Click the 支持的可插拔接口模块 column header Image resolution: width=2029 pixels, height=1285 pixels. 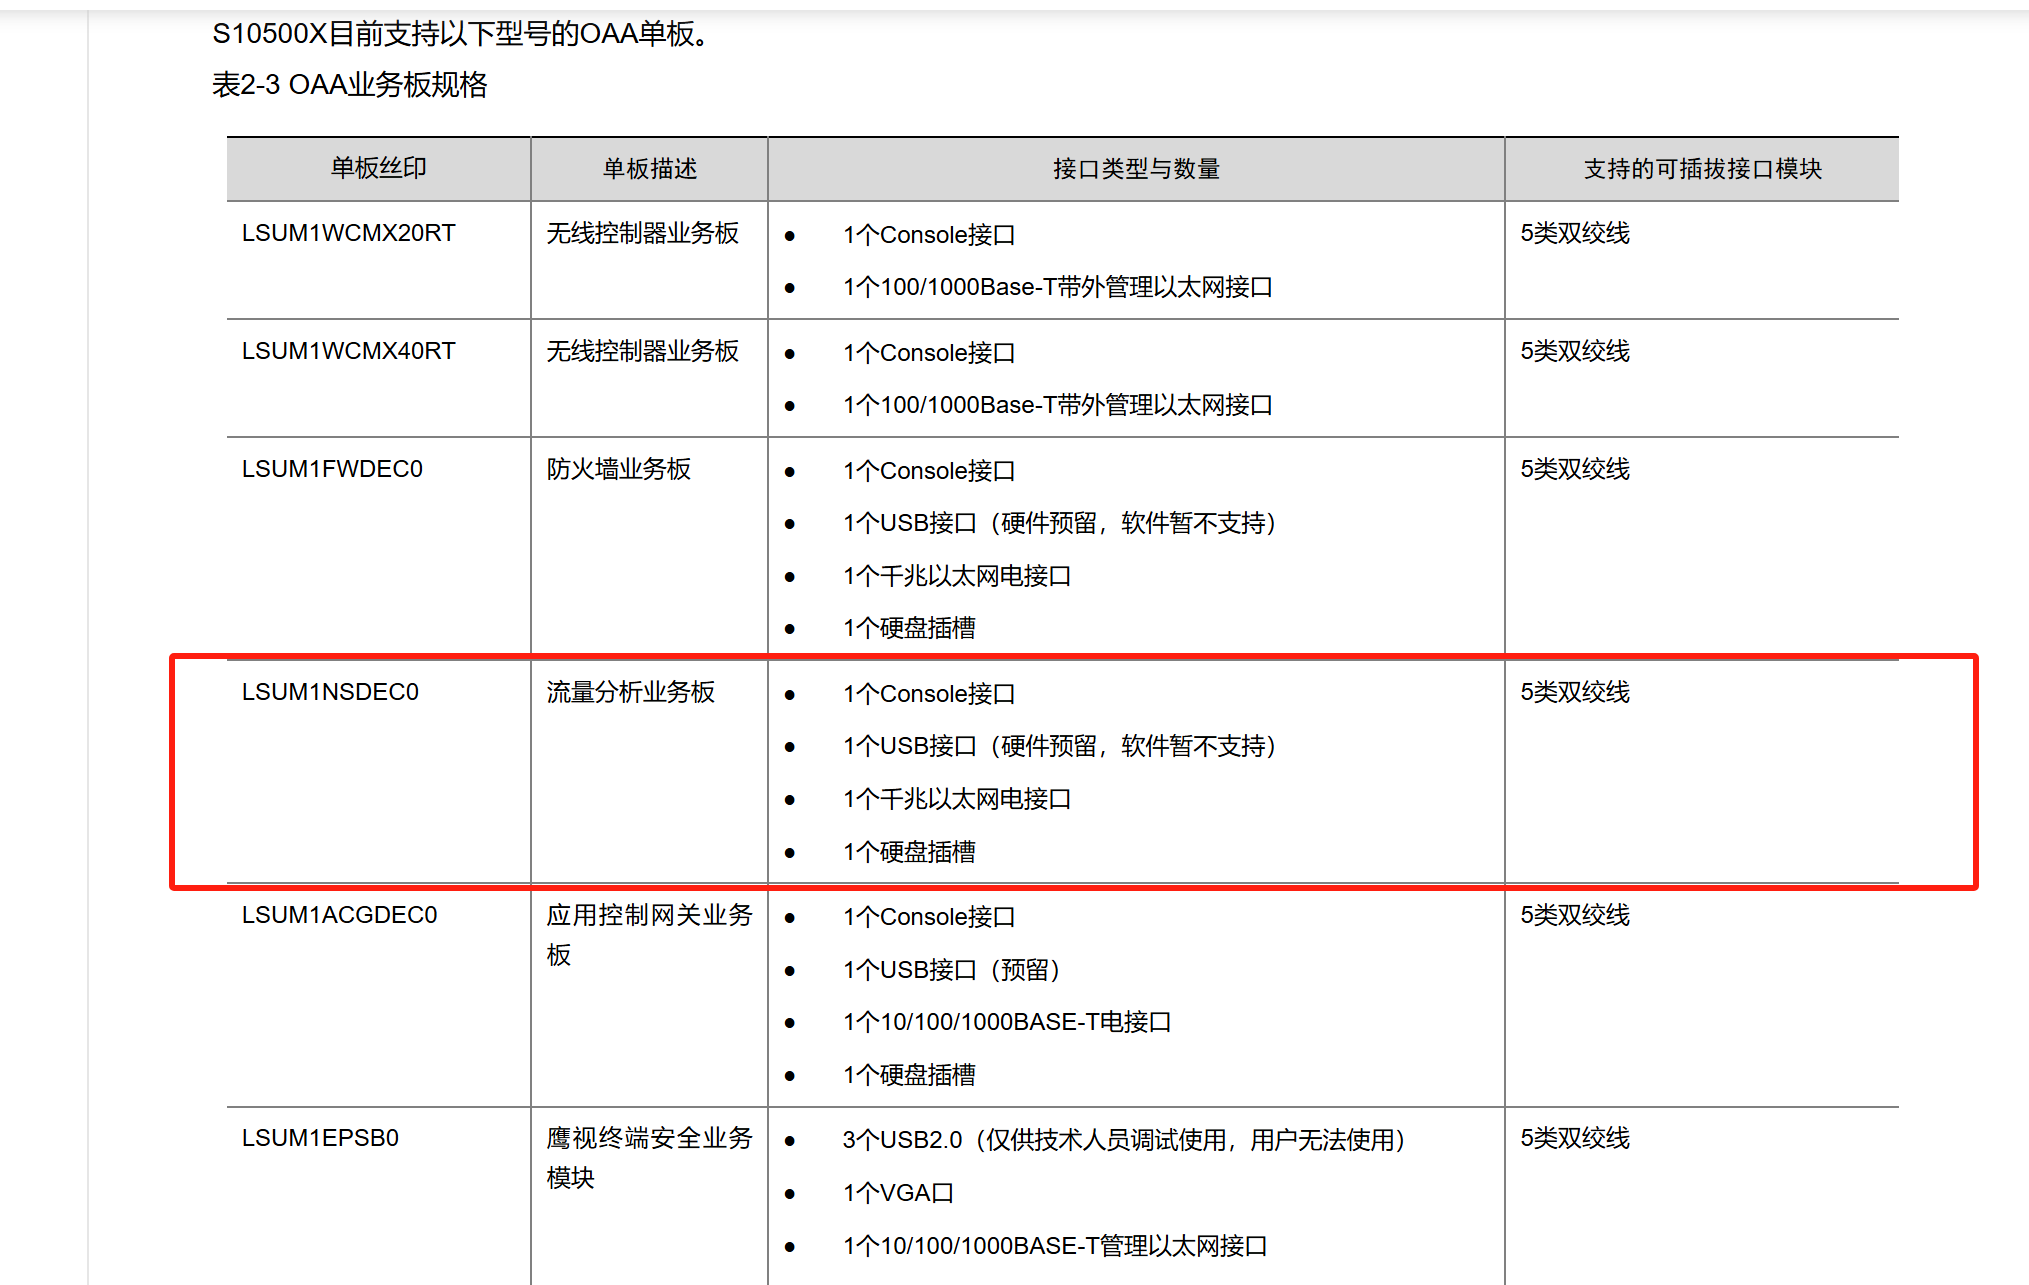pyautogui.click(x=1702, y=168)
